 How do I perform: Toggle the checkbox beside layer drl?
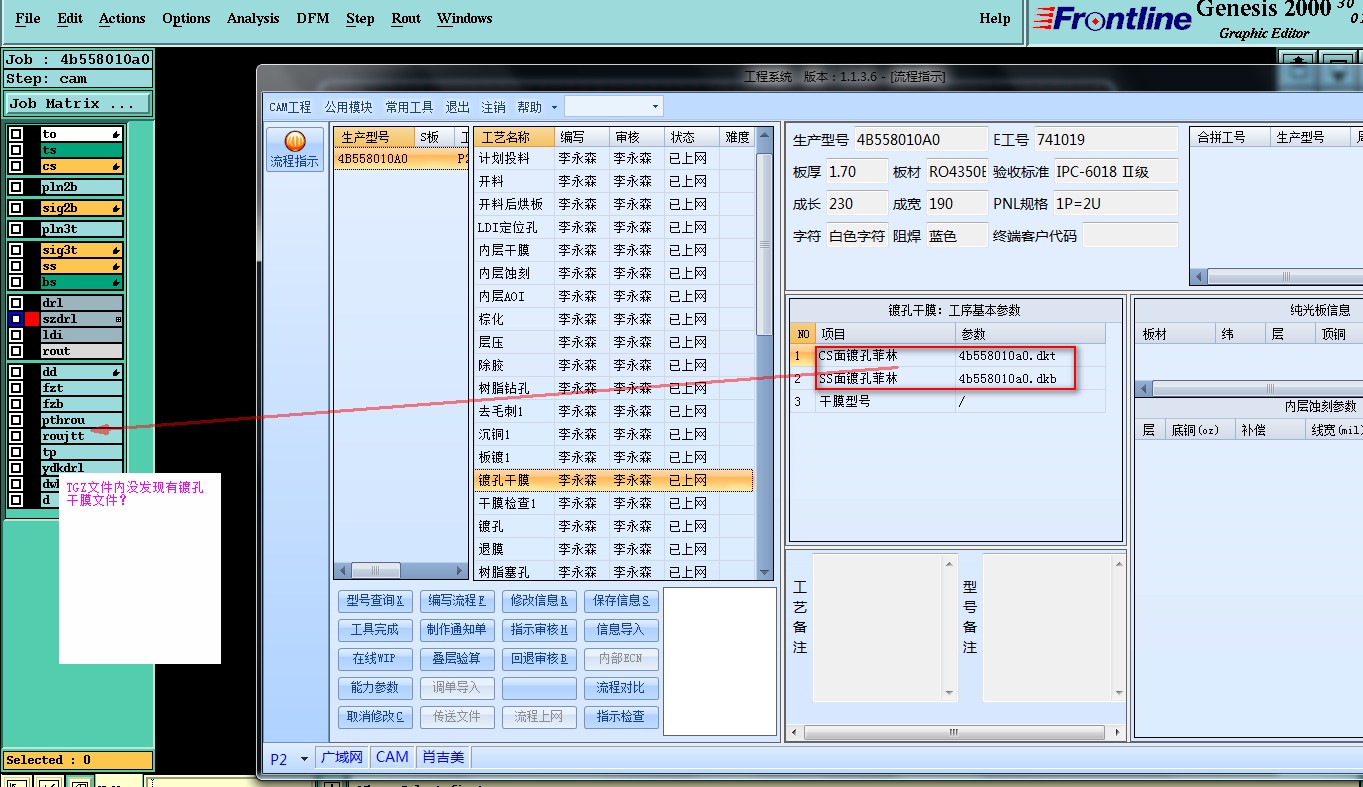point(16,303)
